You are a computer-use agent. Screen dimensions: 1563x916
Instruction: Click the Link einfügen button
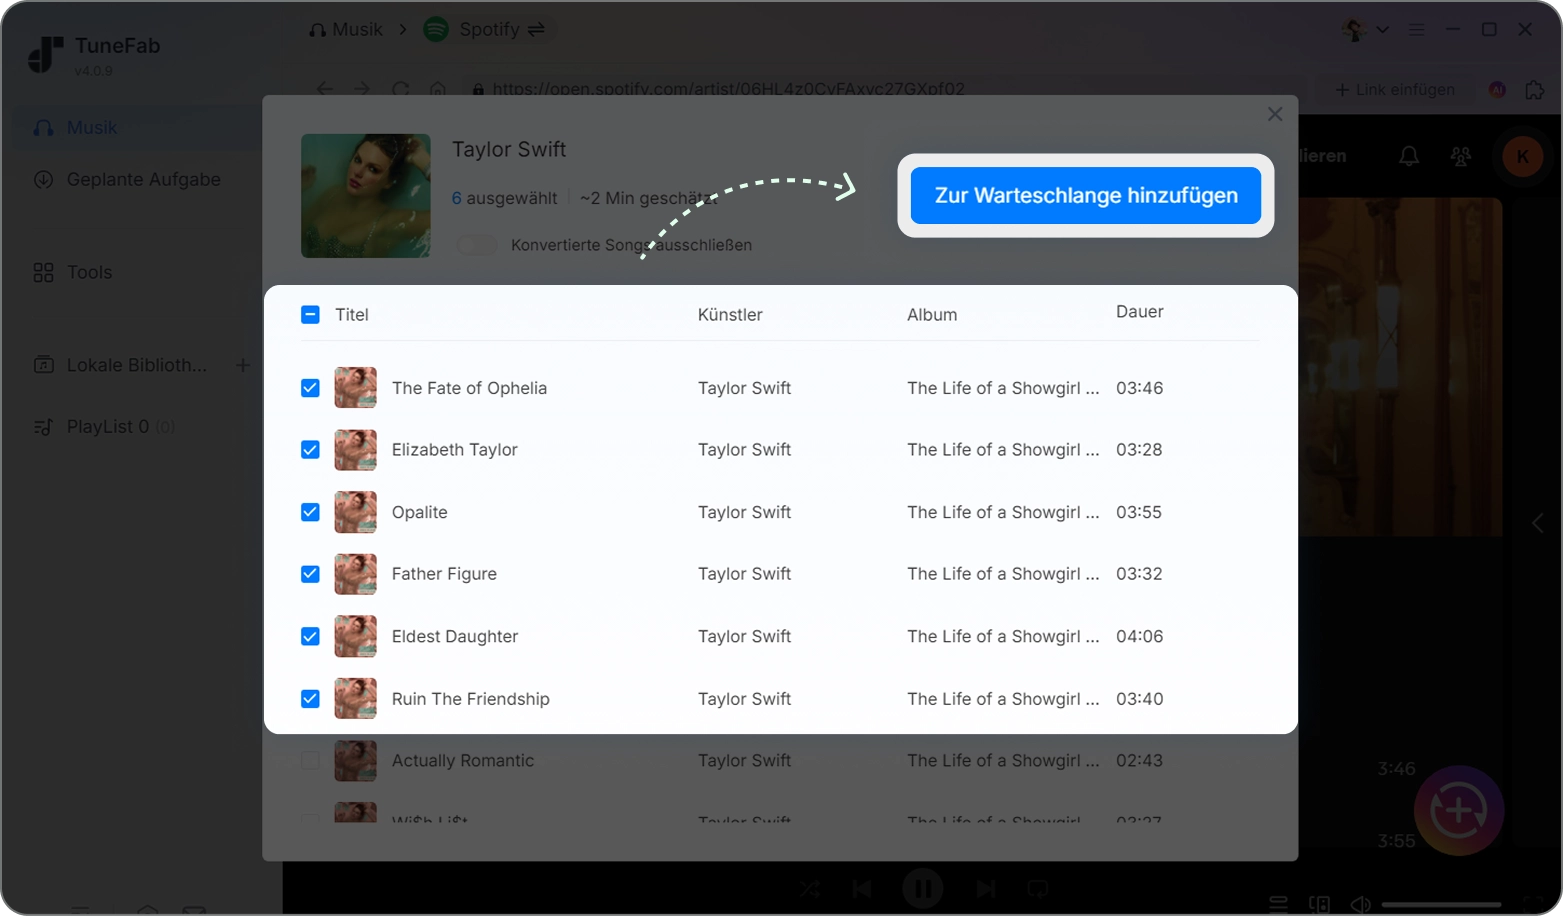click(x=1395, y=90)
